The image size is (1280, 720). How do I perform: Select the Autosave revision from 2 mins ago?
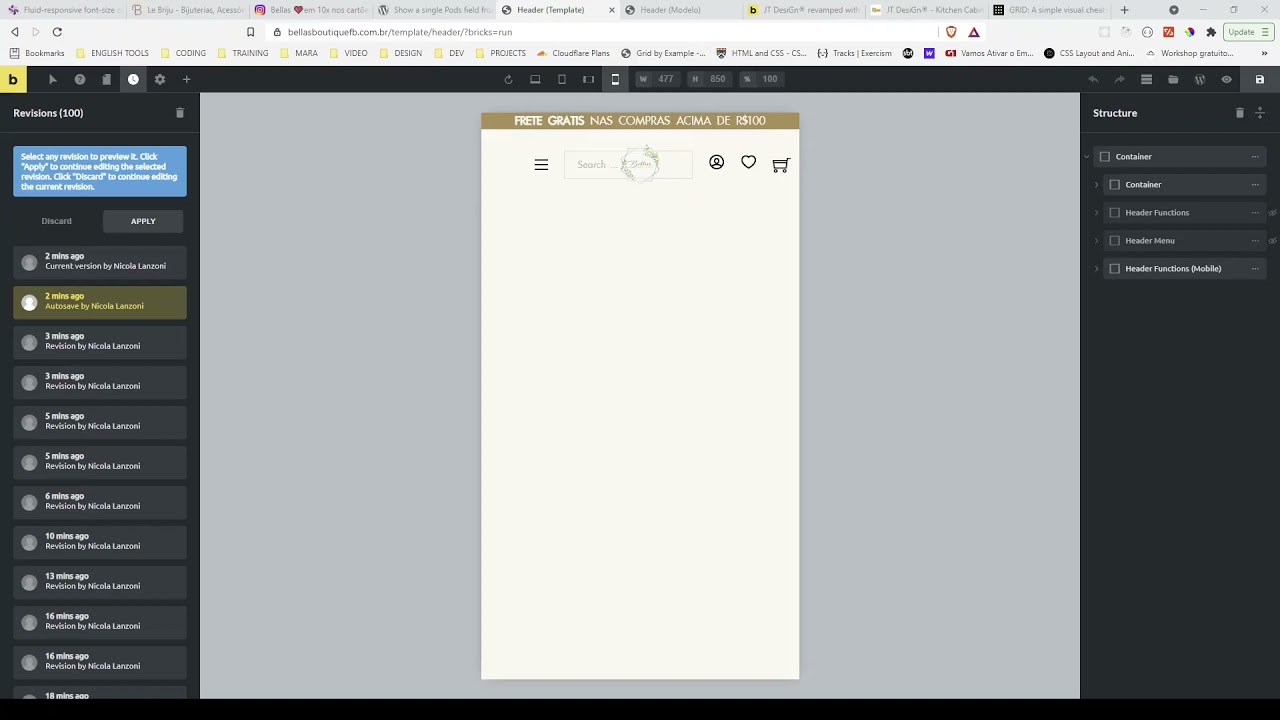pos(100,302)
